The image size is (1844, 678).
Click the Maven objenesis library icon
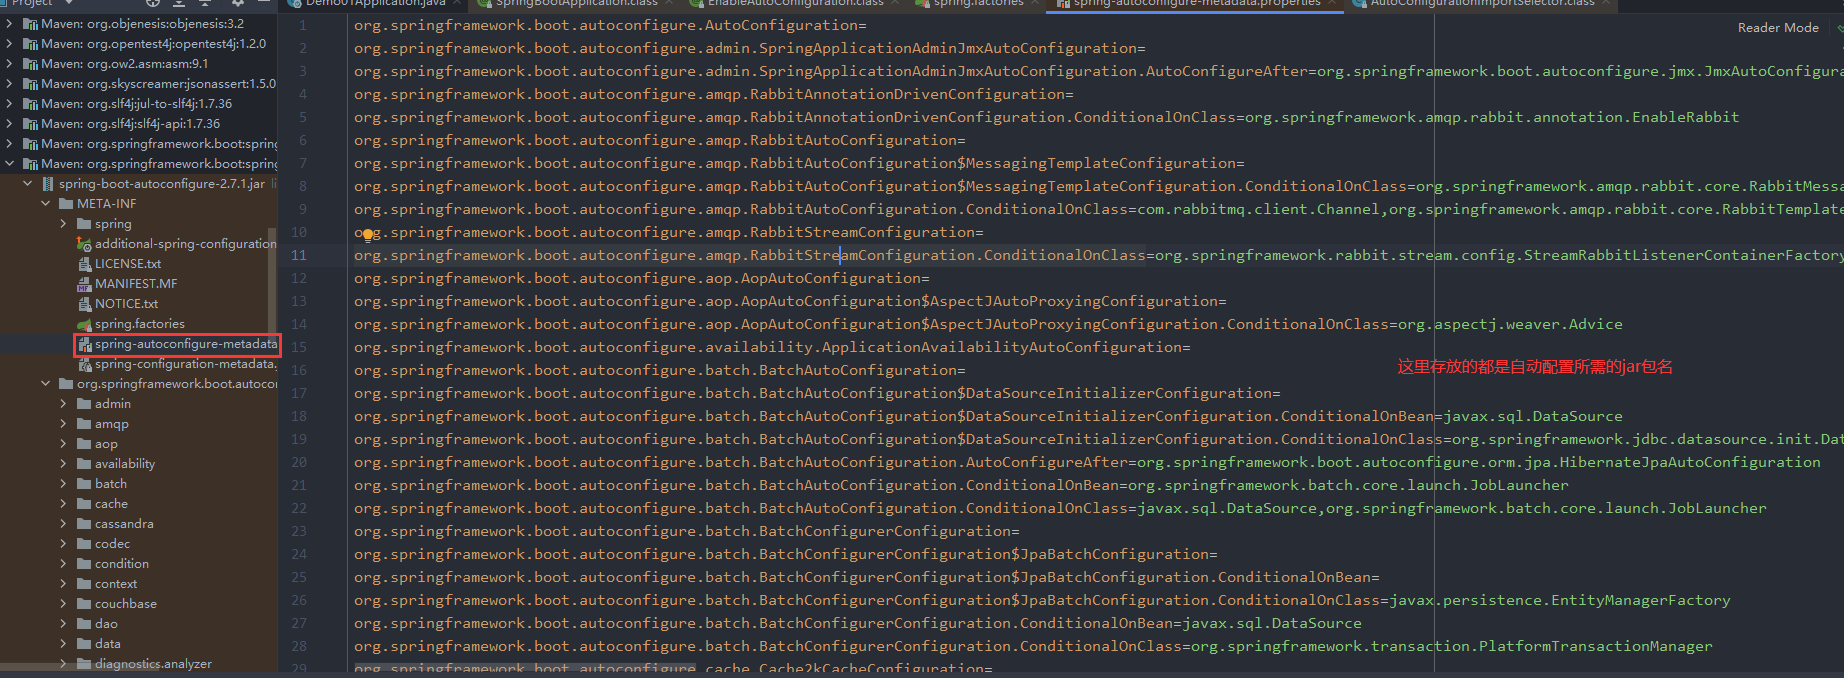30,24
